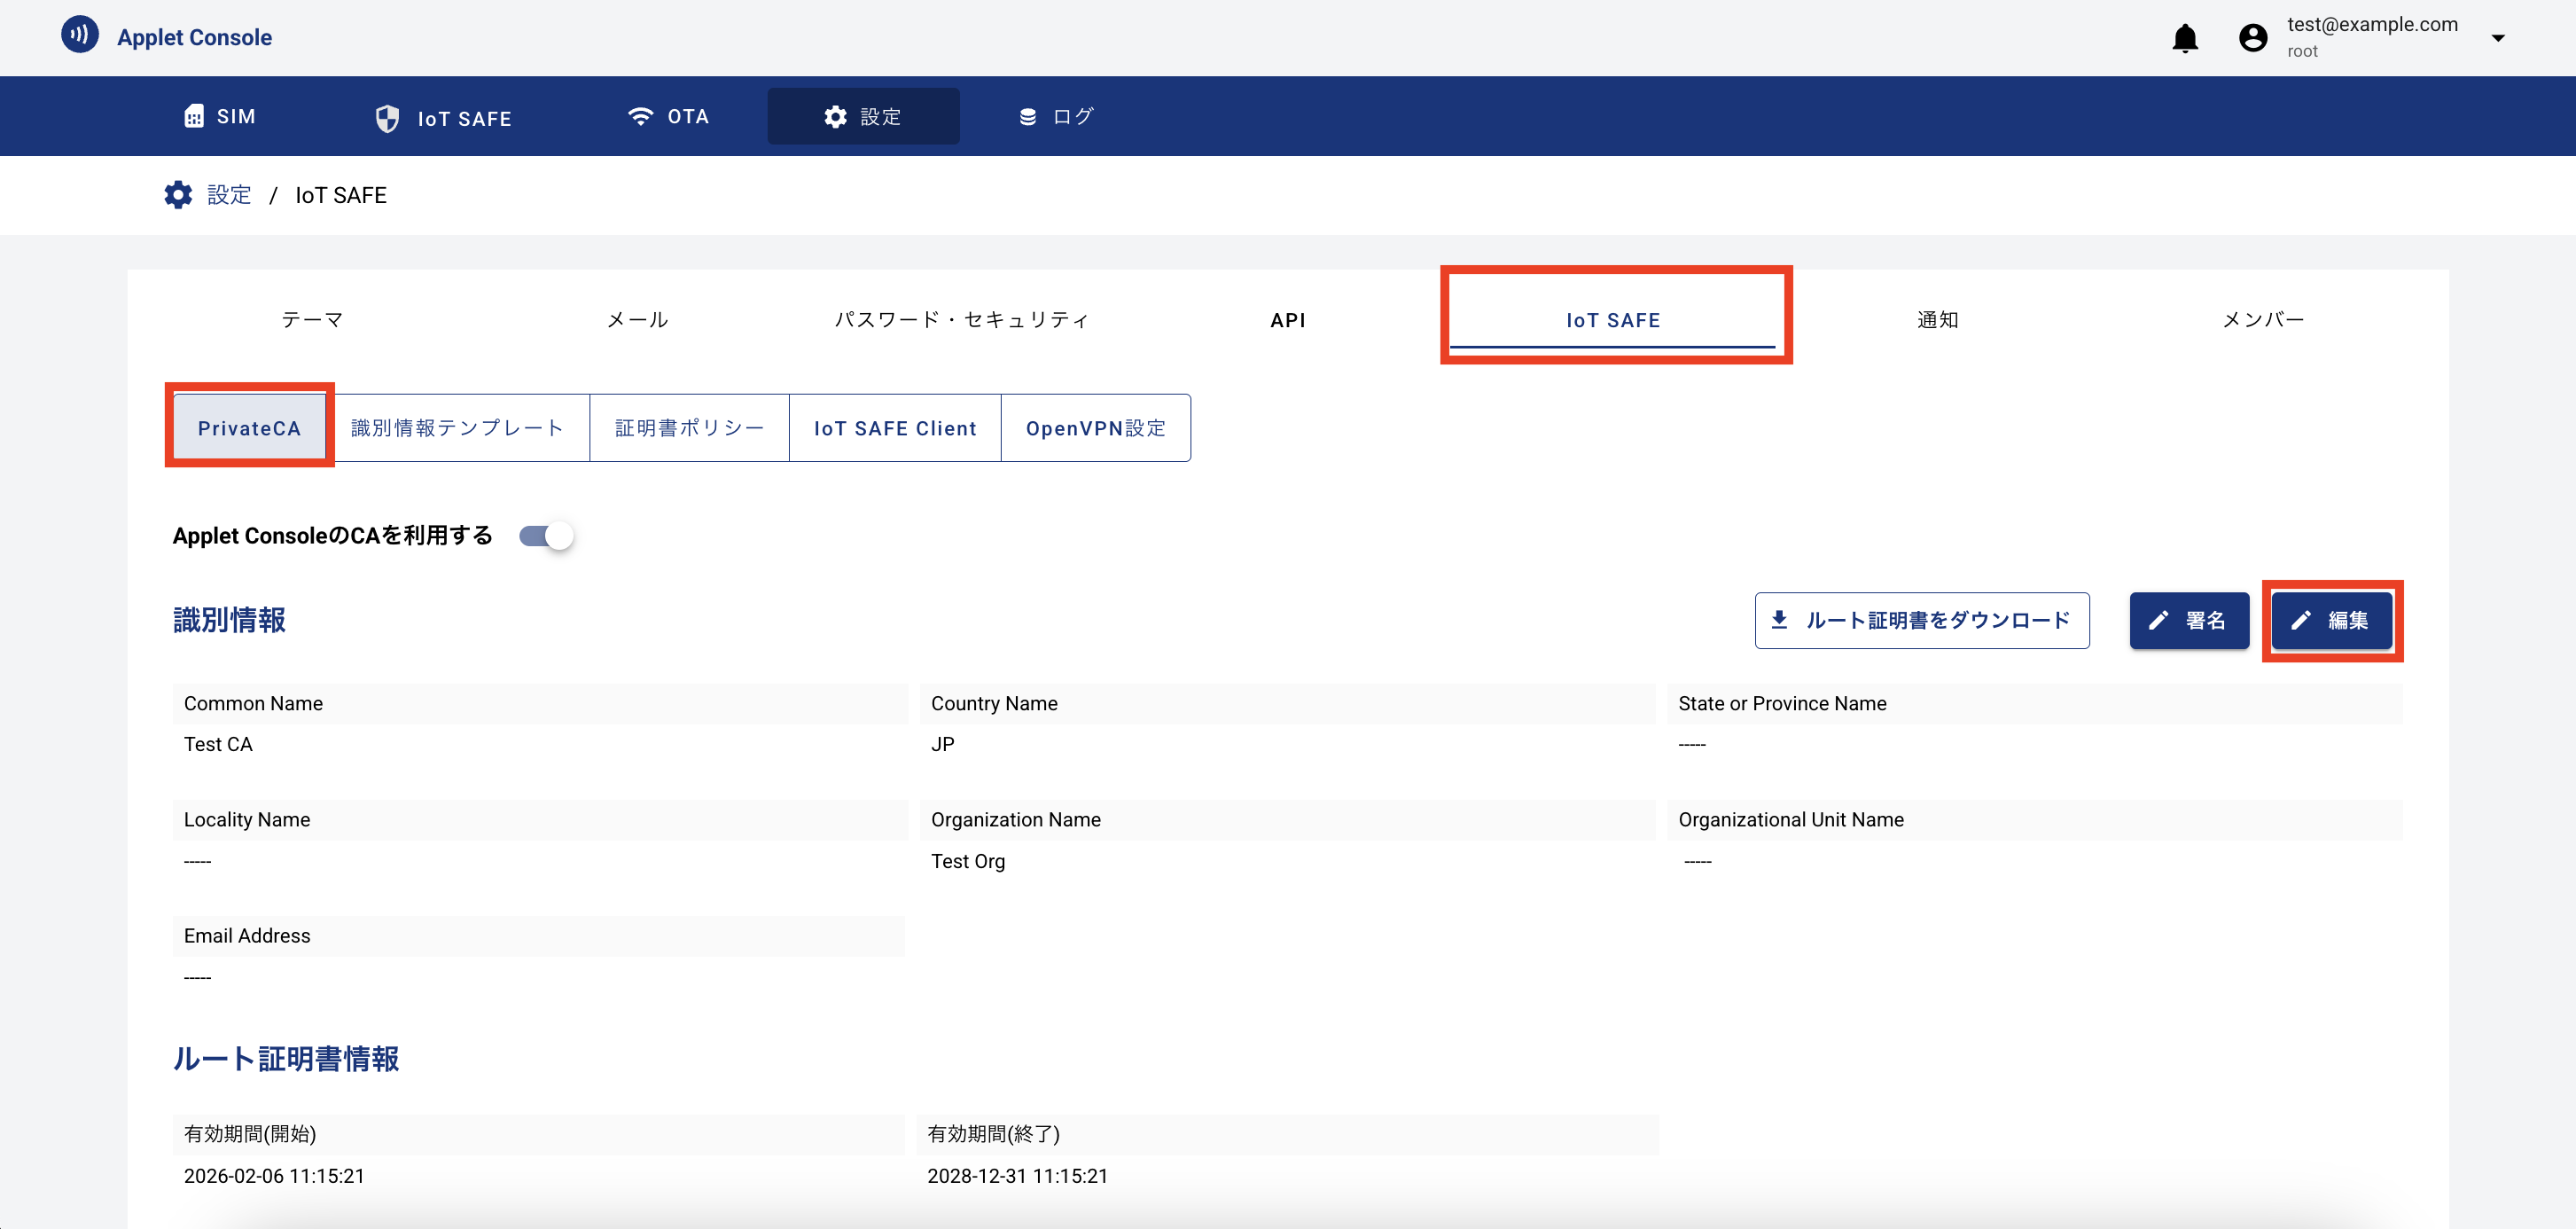The height and width of the screenshot is (1229, 2576).
Task: Open the 設定 item in the navbar
Action: click(x=862, y=116)
